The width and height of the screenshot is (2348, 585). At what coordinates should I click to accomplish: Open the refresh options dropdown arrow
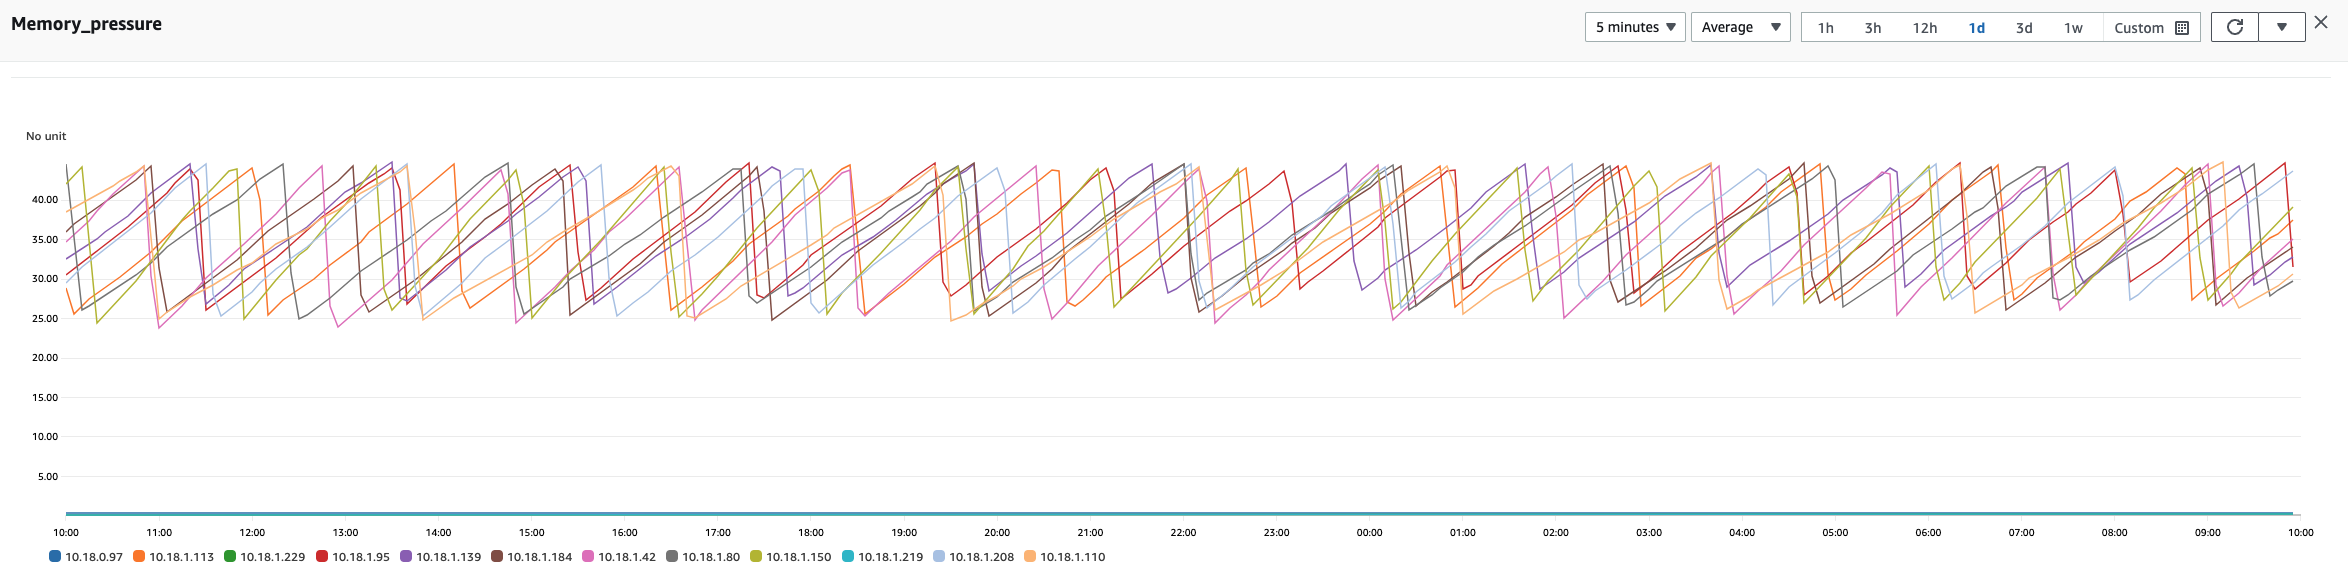[x=2282, y=27]
